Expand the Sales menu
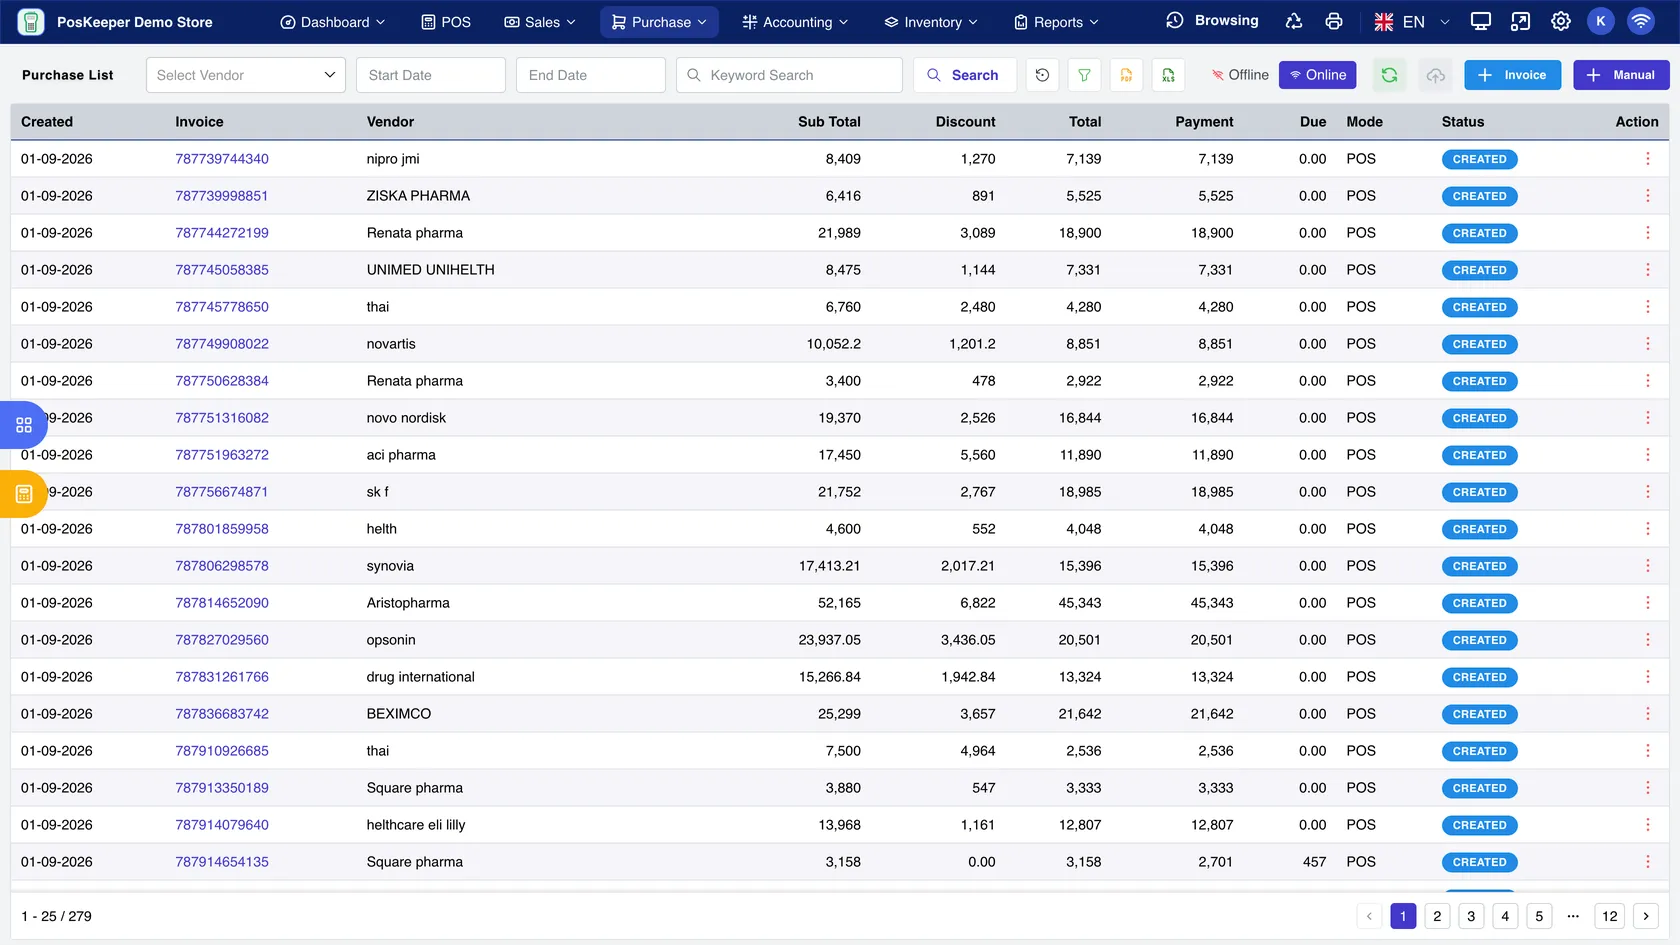Screen dimensions: 1680x945 [x=540, y=22]
